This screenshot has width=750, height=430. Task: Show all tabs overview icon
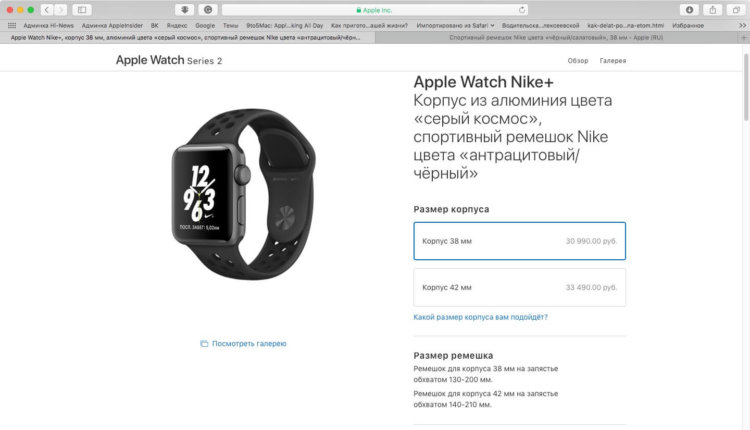[736, 10]
